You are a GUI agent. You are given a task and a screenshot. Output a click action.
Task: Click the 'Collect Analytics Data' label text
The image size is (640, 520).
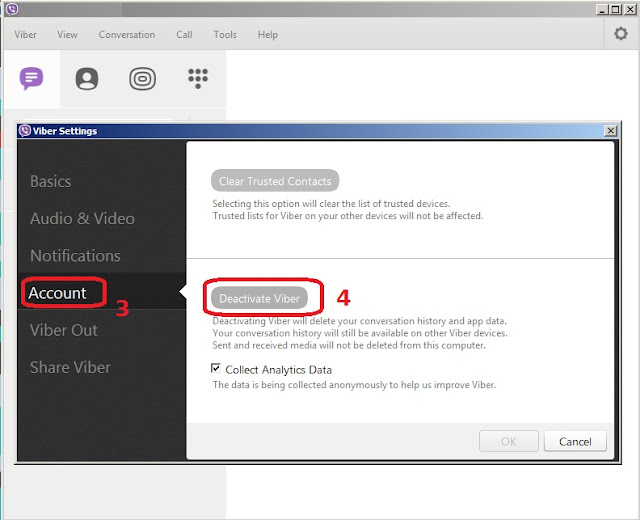click(278, 370)
